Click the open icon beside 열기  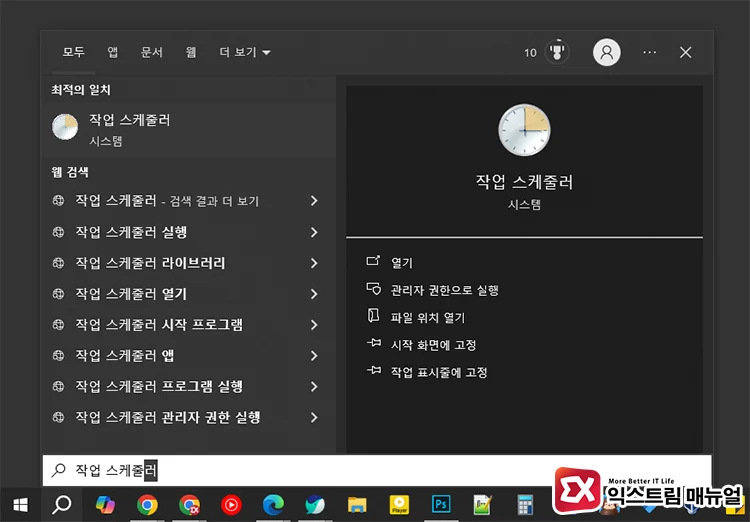(373, 261)
